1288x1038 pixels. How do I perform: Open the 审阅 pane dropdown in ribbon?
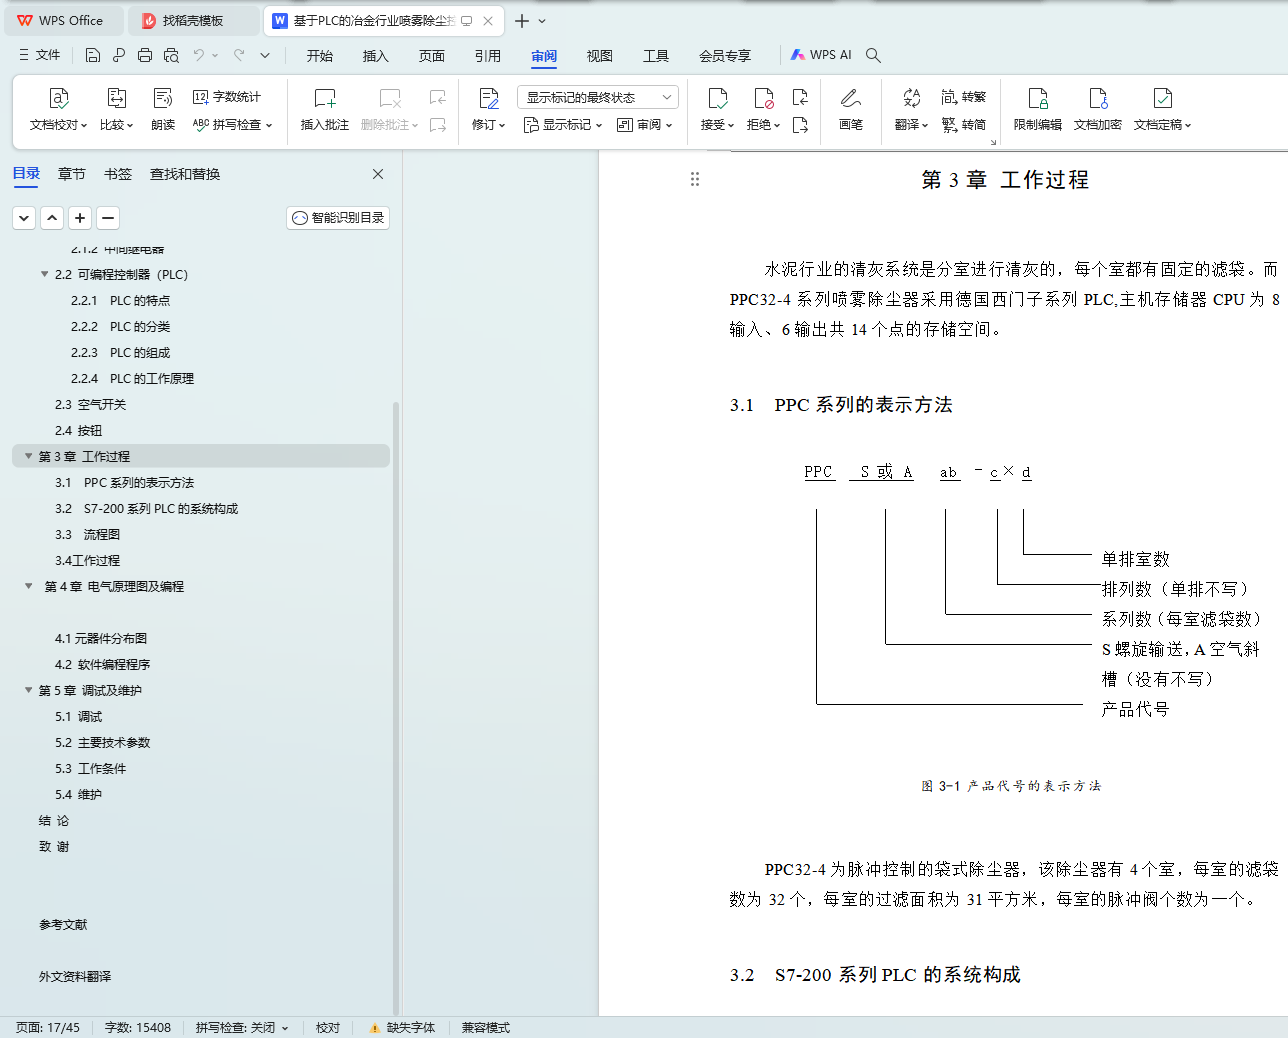click(x=645, y=125)
